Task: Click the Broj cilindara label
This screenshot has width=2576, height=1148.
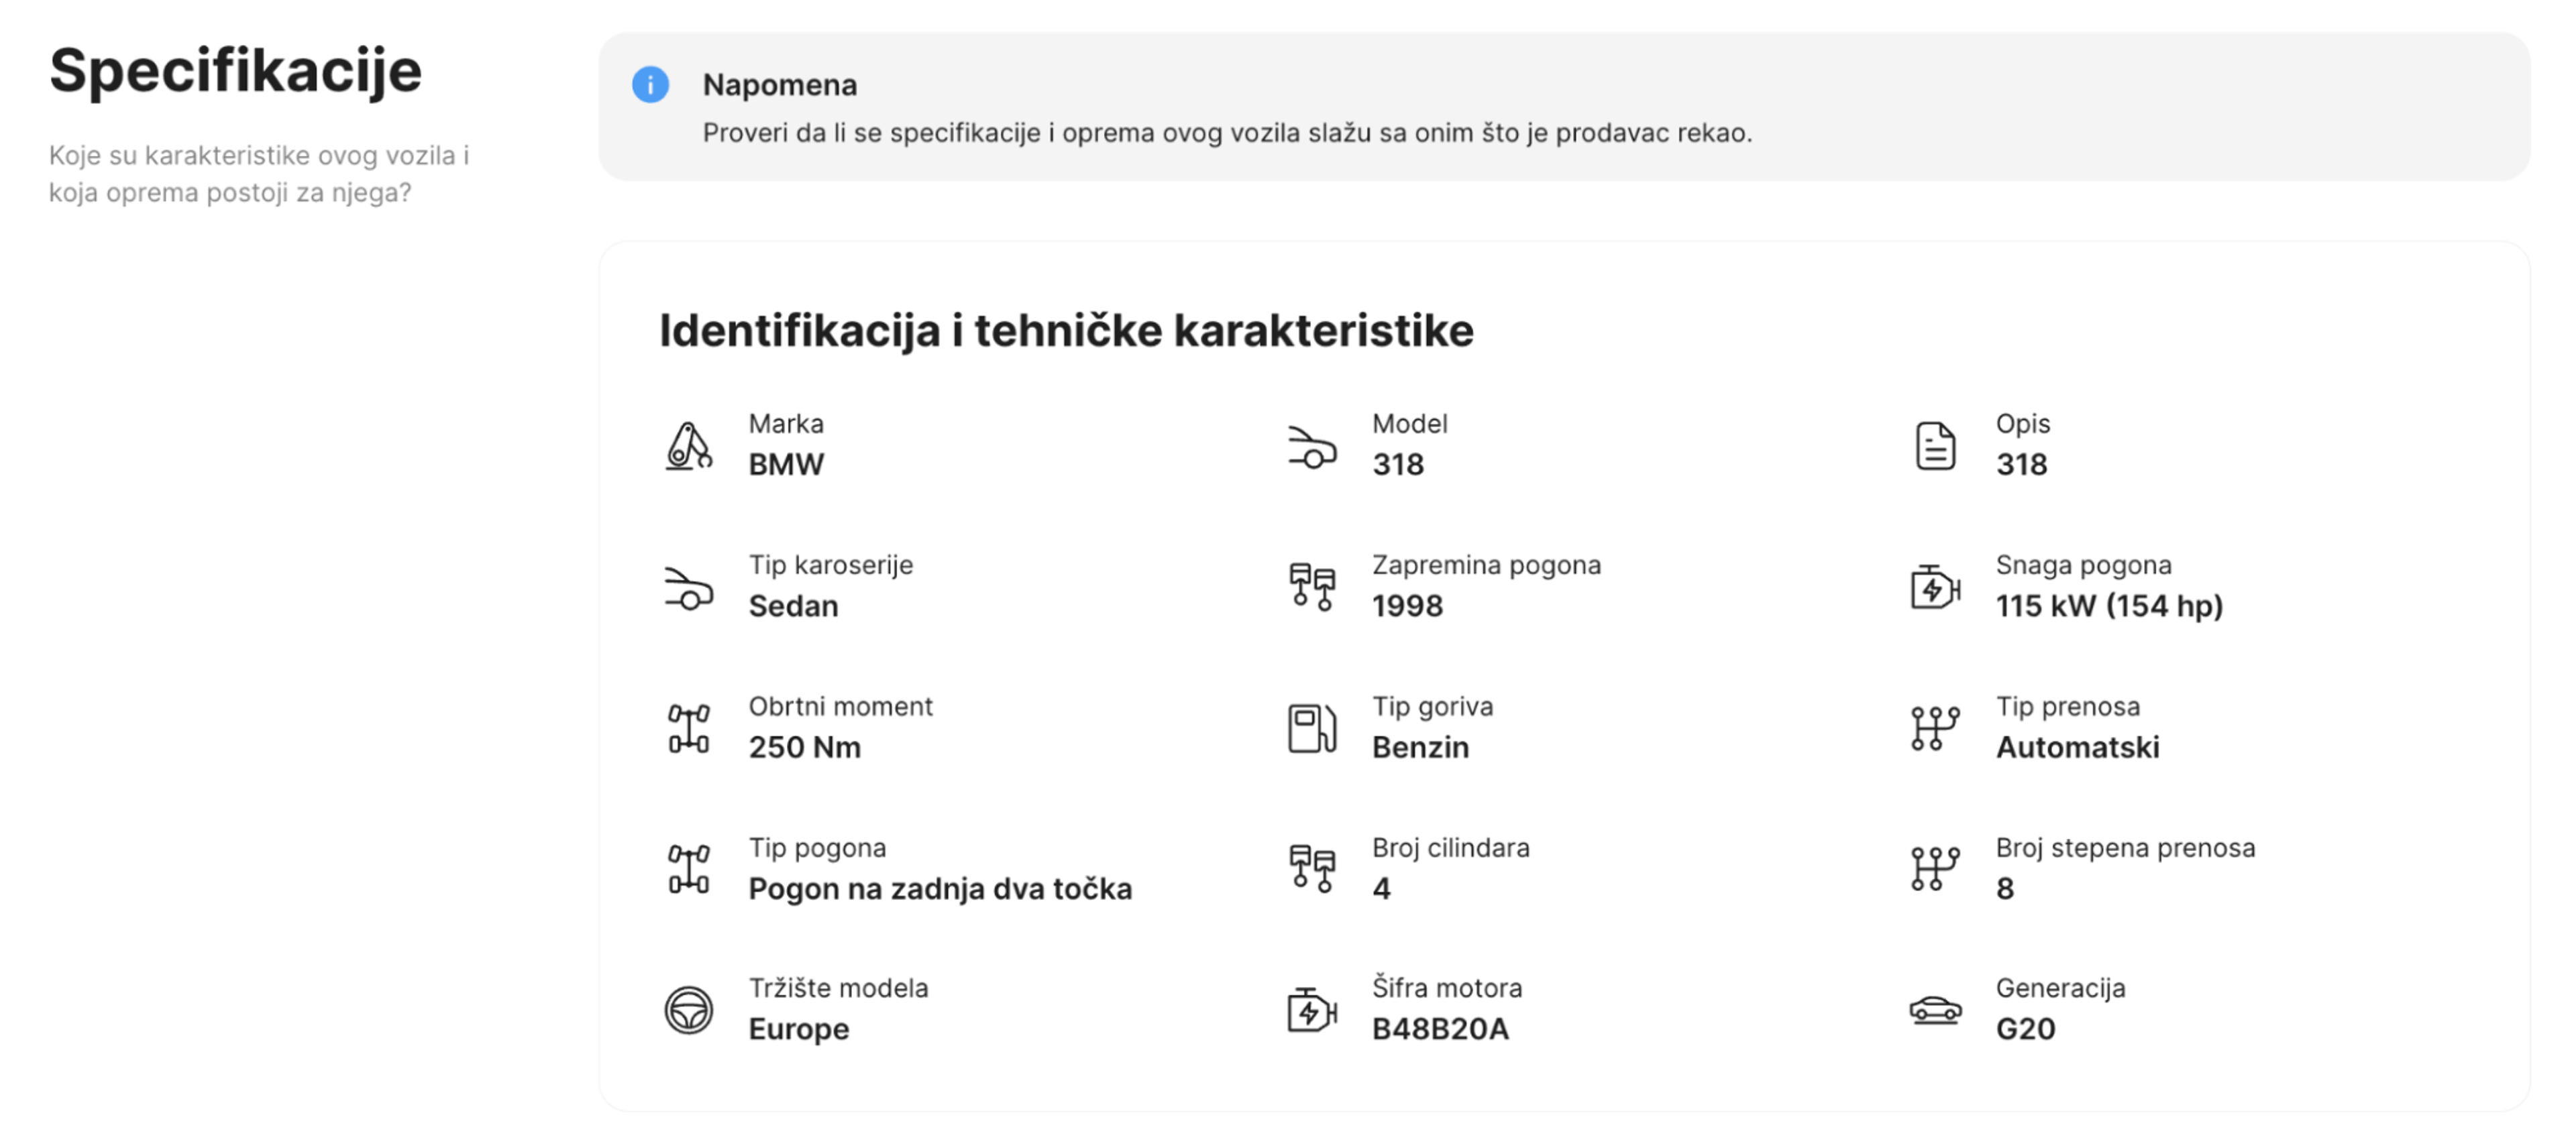Action: click(1450, 848)
